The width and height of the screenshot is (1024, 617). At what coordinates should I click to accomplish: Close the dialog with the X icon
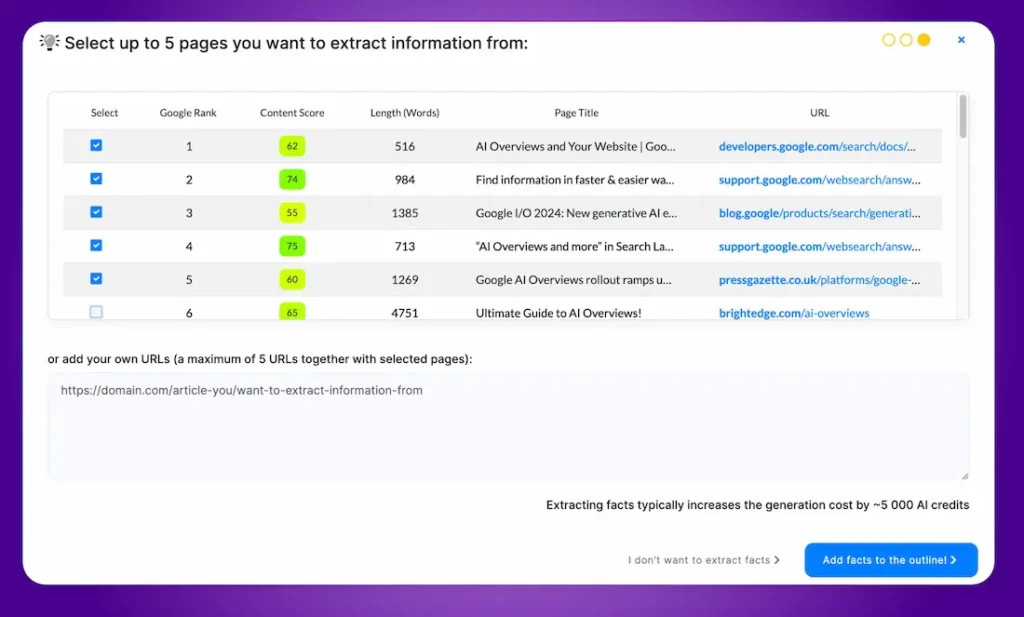(x=961, y=40)
